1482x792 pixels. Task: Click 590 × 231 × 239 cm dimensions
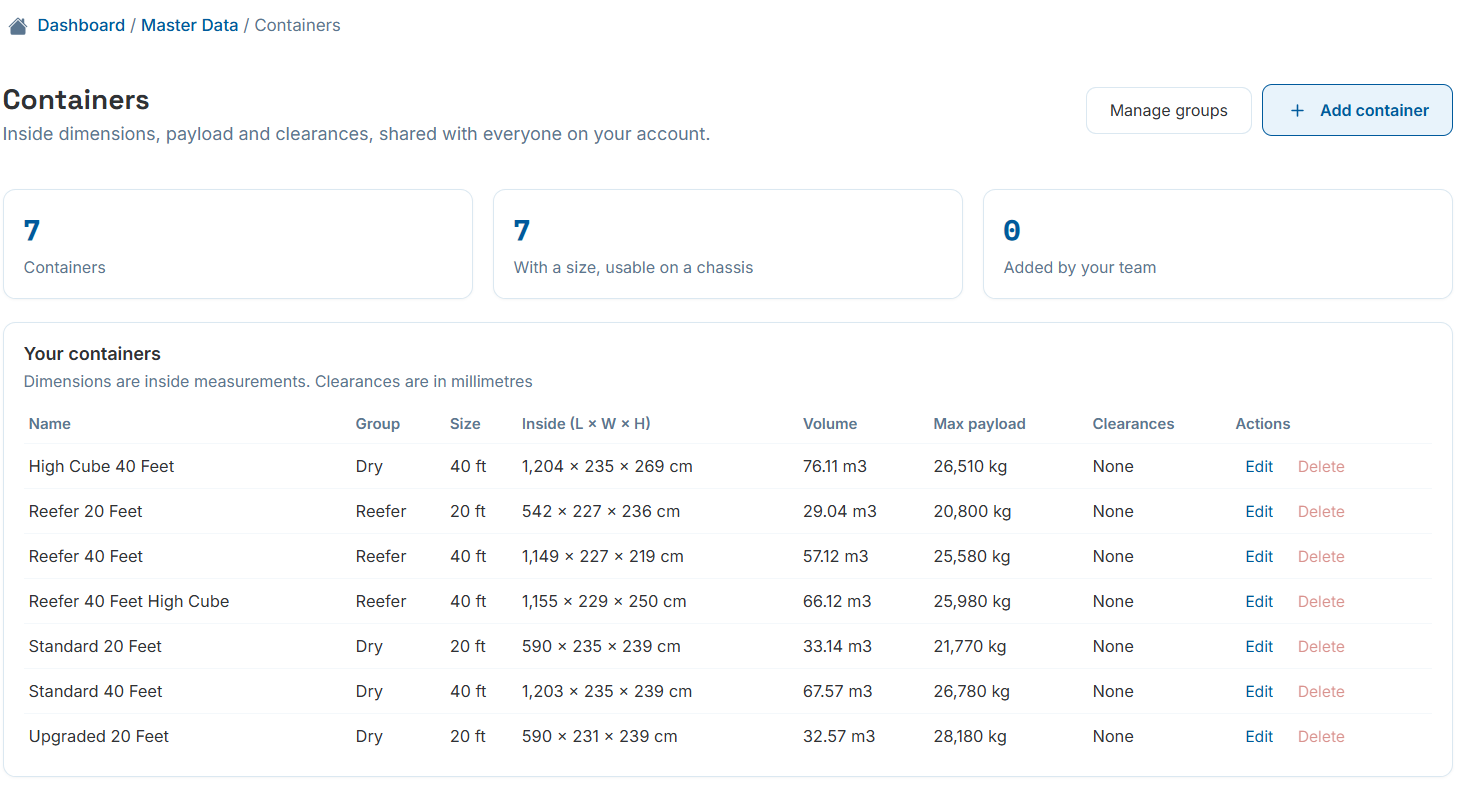point(600,736)
